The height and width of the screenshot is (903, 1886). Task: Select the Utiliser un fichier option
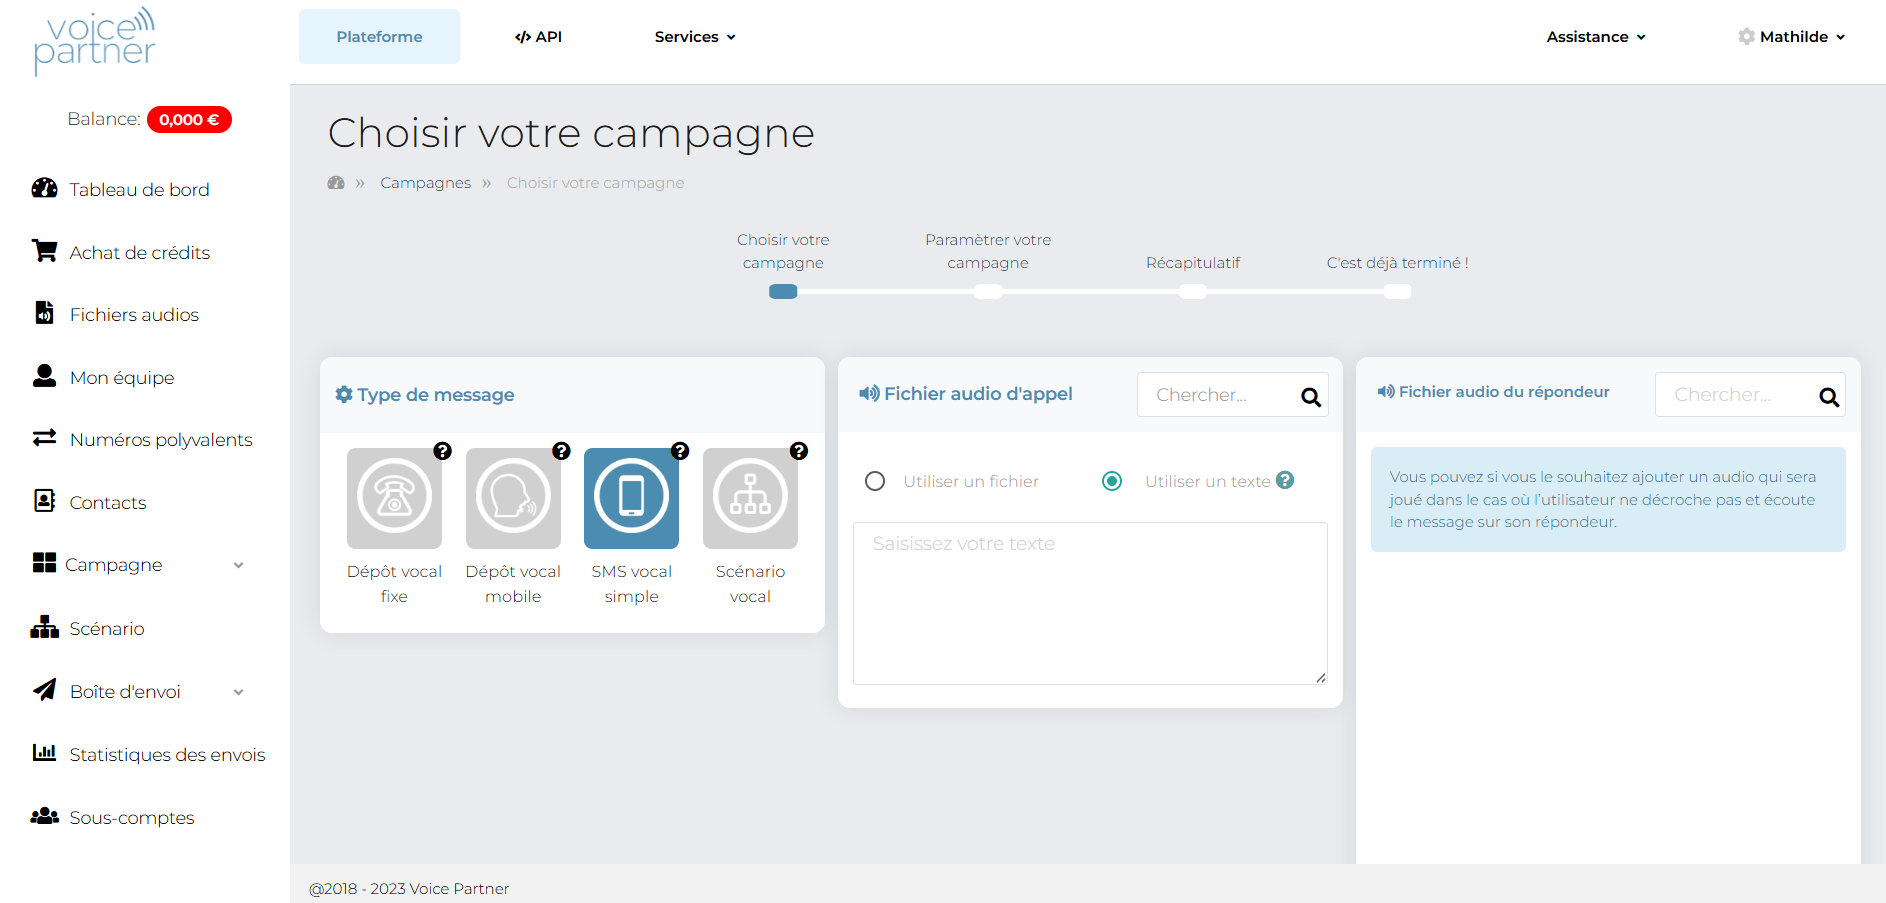[x=875, y=481]
